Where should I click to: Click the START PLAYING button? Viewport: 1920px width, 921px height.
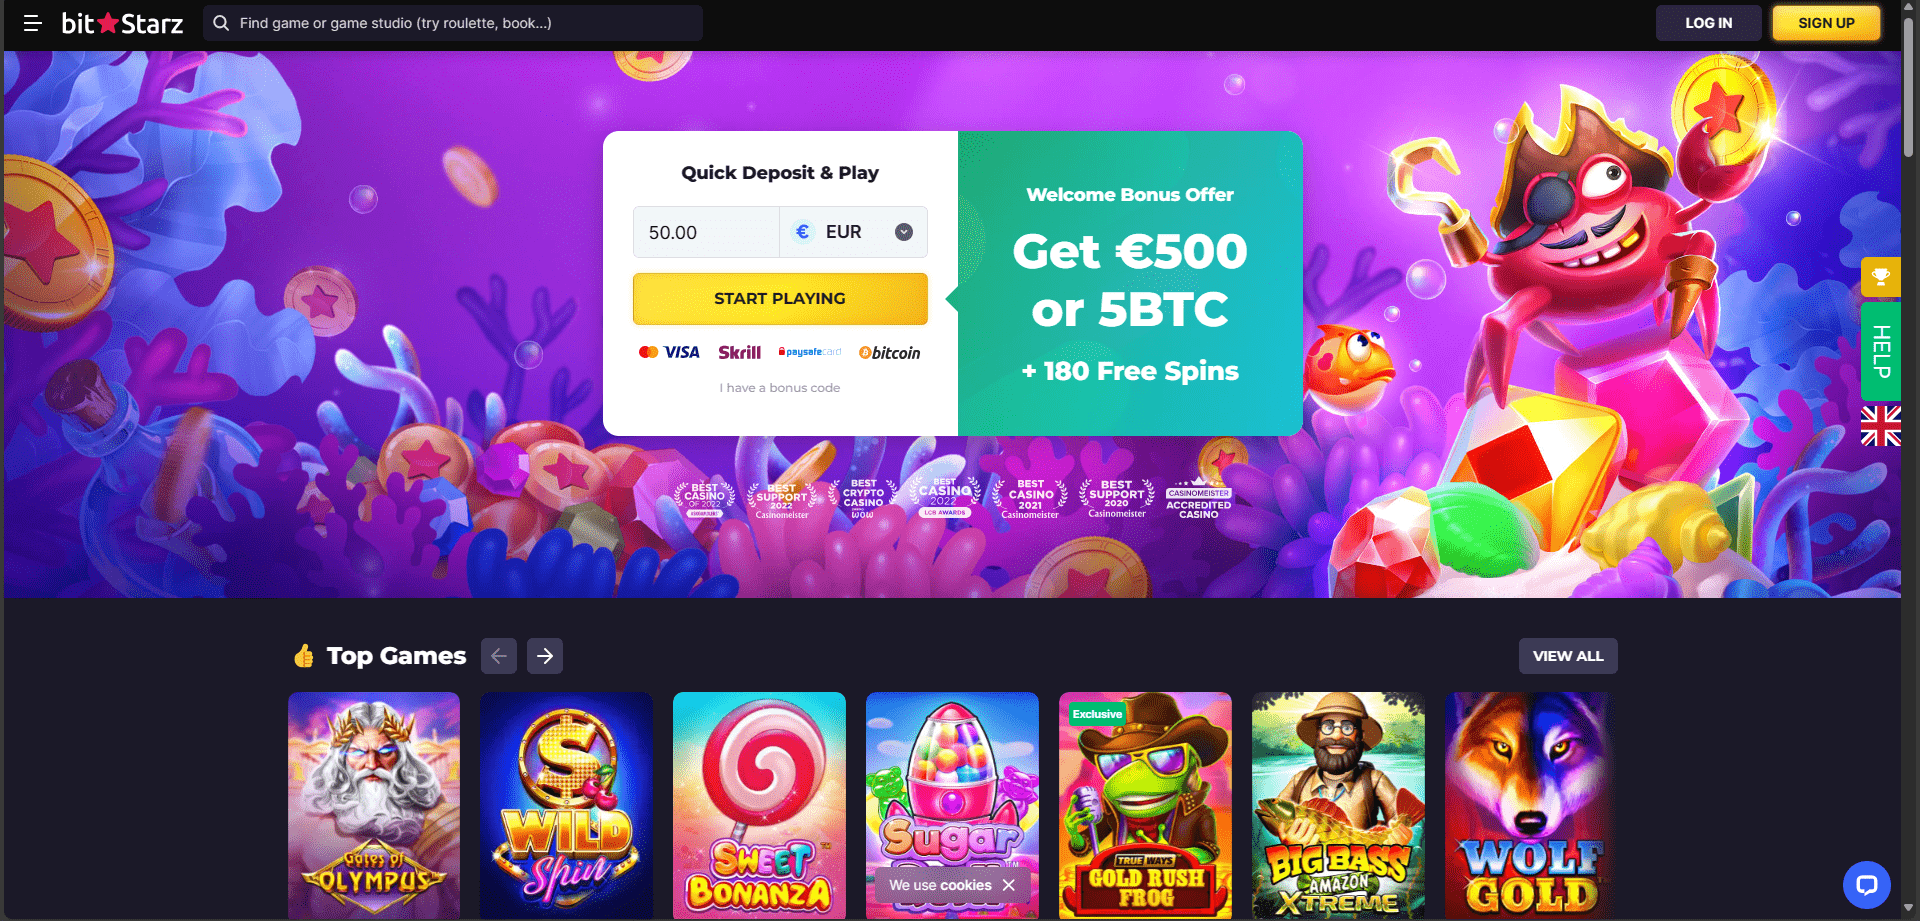click(780, 298)
